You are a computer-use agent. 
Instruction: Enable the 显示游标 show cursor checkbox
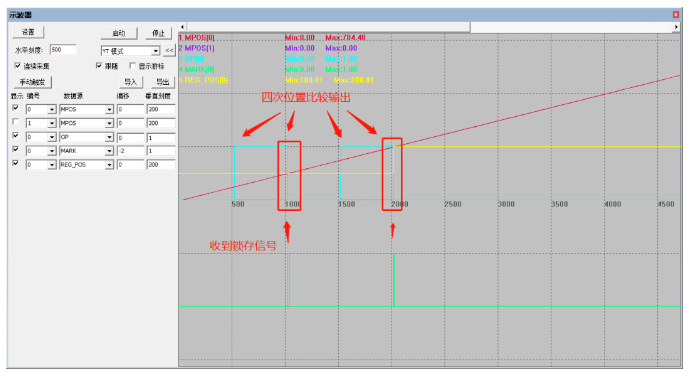pyautogui.click(x=132, y=66)
